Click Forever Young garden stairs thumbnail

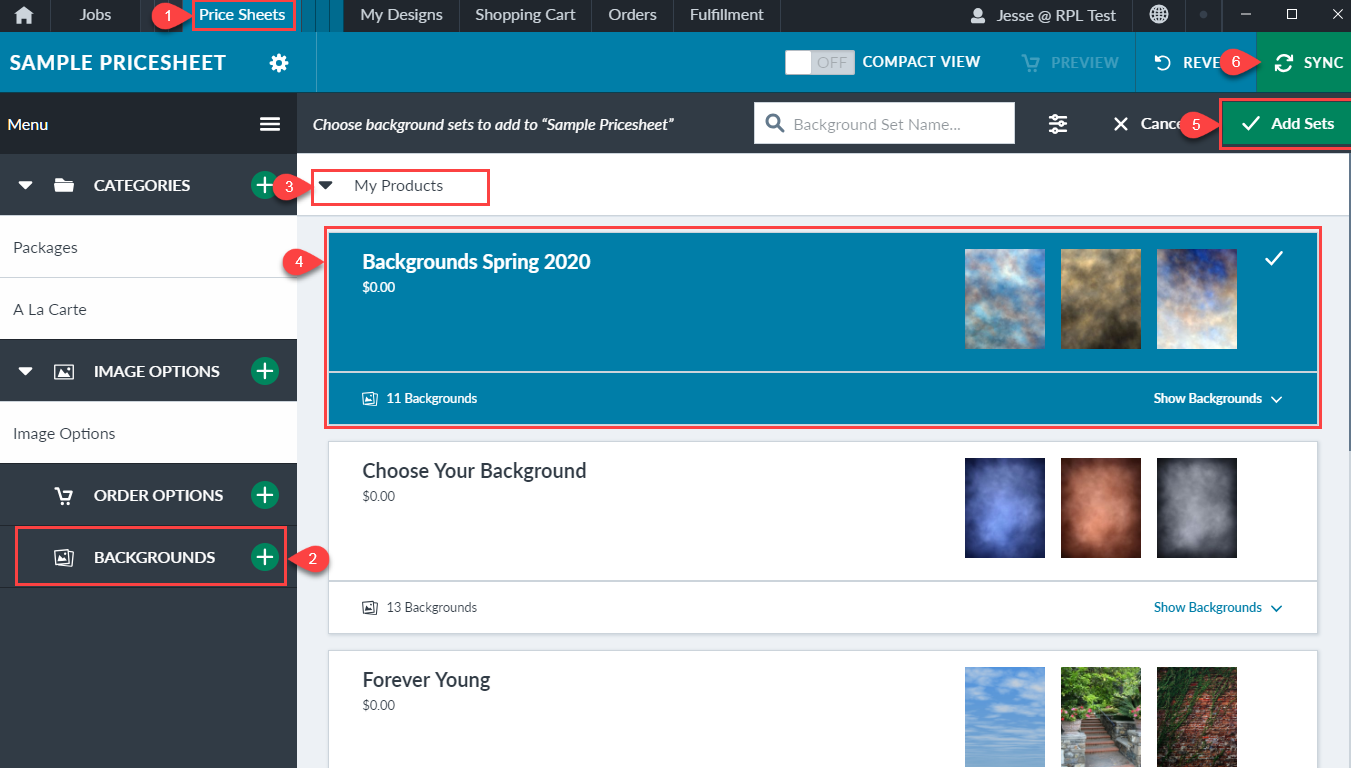1101,717
